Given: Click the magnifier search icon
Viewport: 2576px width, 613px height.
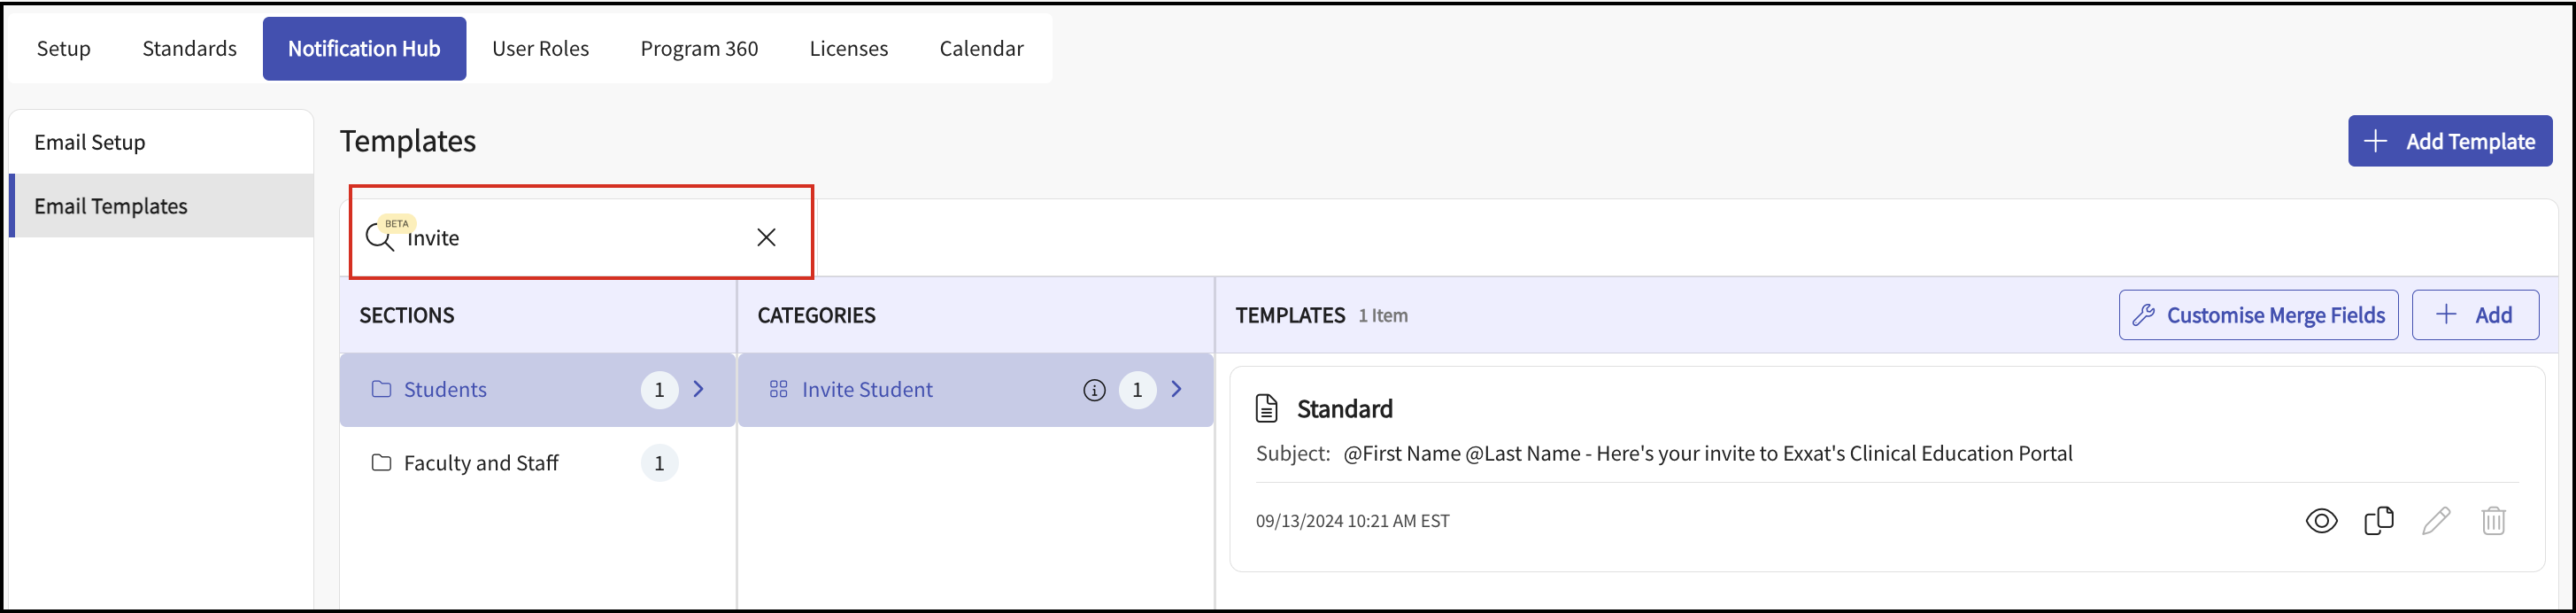Looking at the screenshot, I should tap(380, 238).
